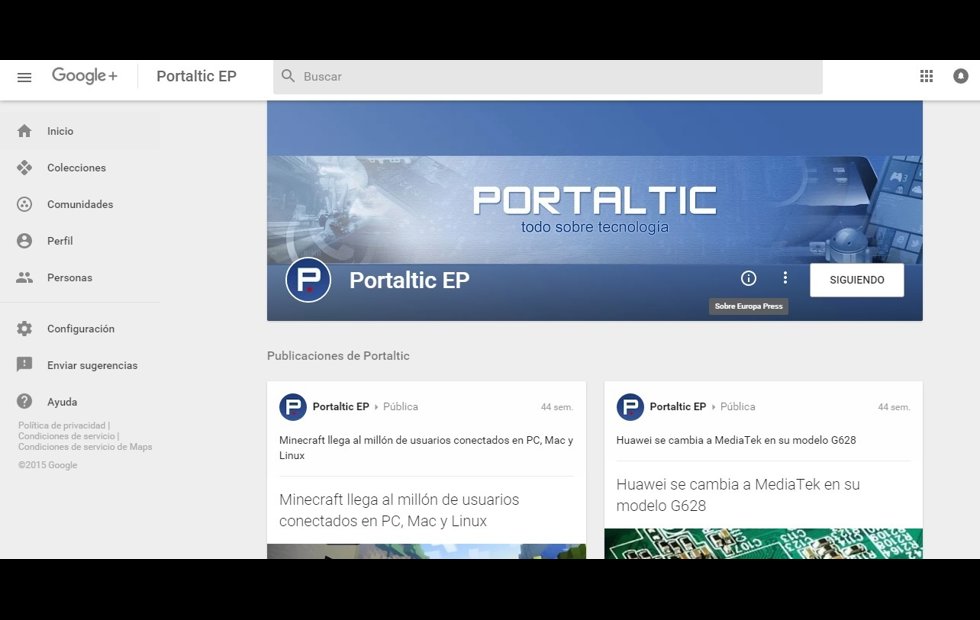Click Enviar sugerencias feedback option

(x=92, y=366)
